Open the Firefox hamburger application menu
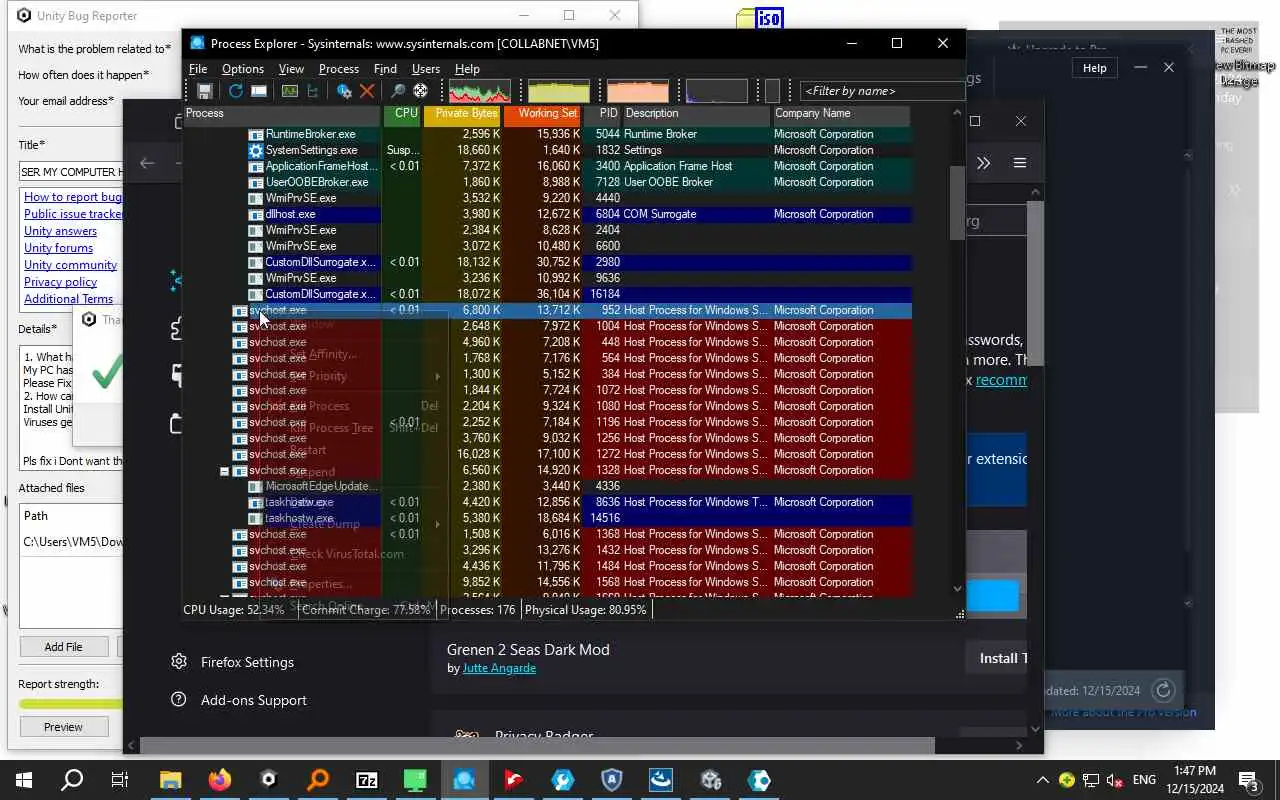The image size is (1280, 800). click(x=1020, y=163)
